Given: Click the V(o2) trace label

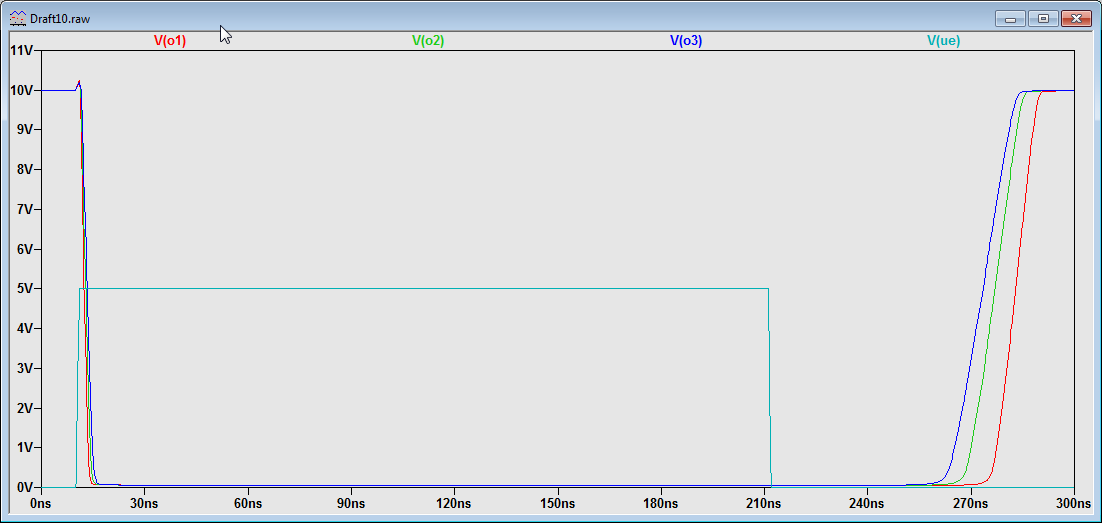Looking at the screenshot, I should pyautogui.click(x=428, y=41).
